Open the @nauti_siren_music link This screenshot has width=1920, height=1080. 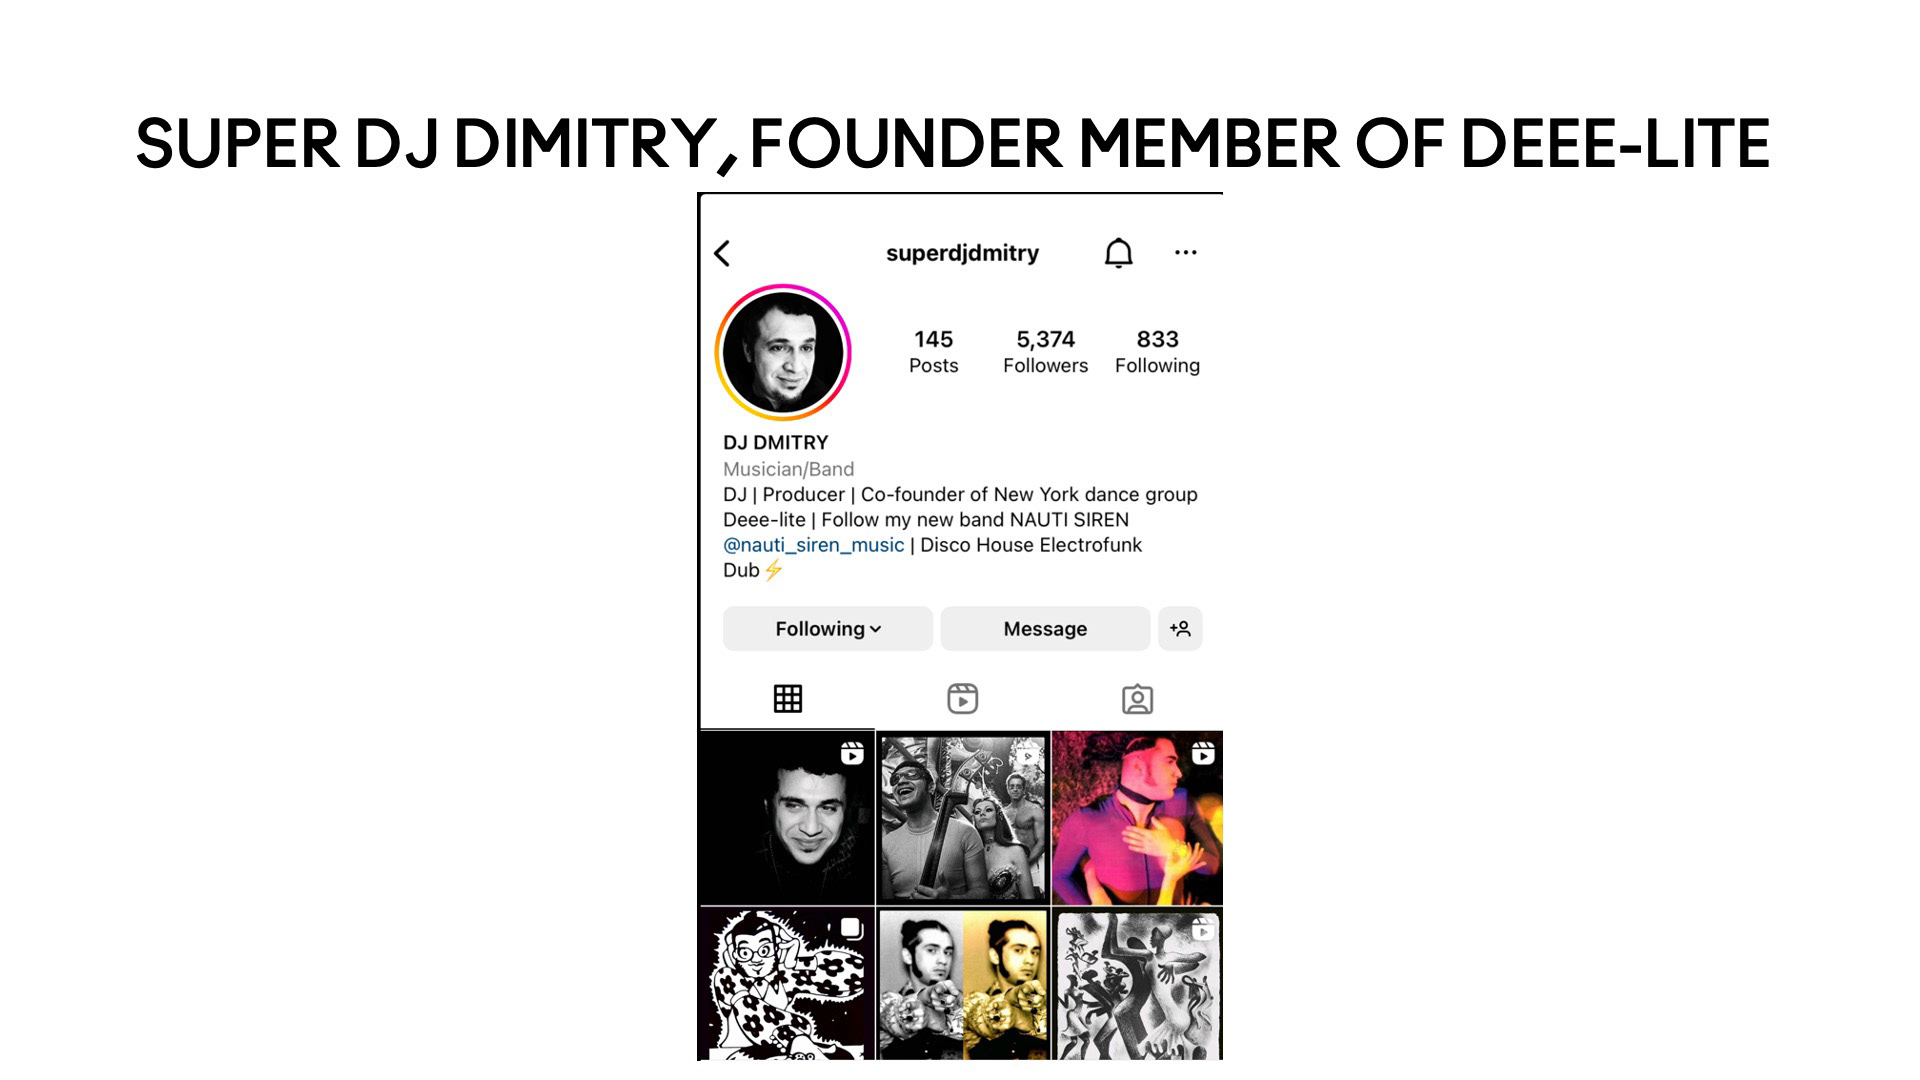tap(813, 545)
